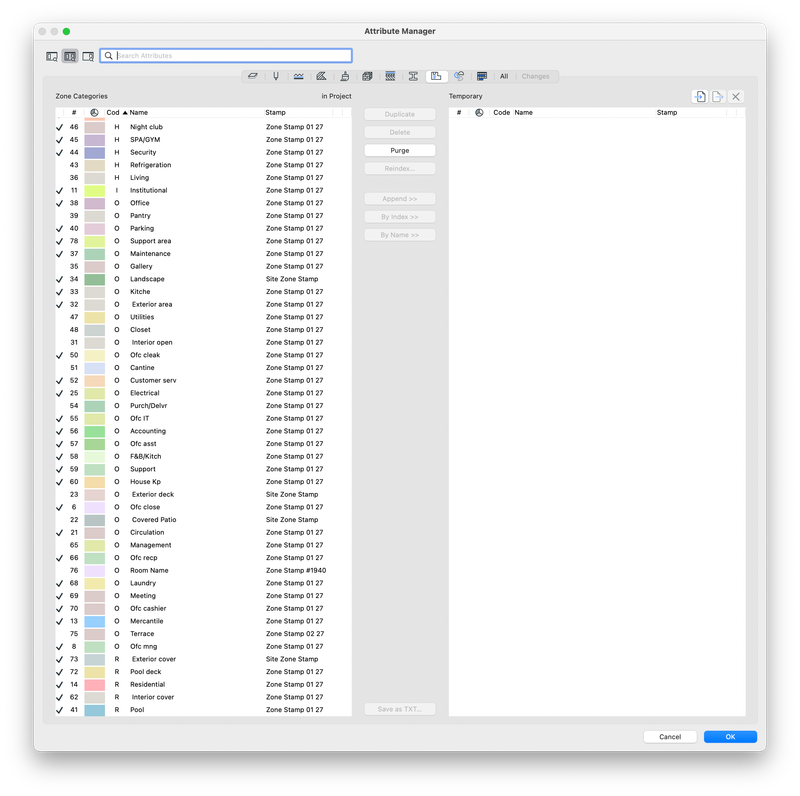Open the Line Types tab
This screenshot has height=796, width=800.
pyautogui.click(x=298, y=77)
